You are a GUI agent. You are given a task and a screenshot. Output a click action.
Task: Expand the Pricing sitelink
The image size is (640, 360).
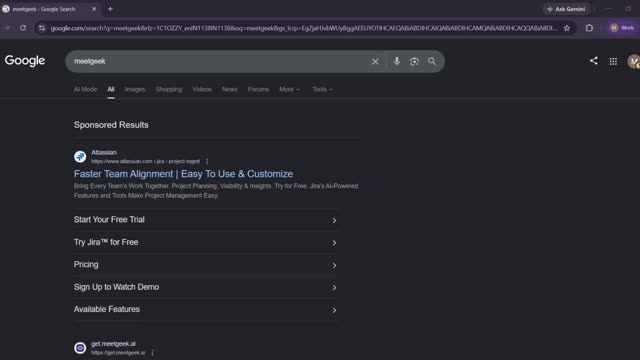tap(205, 265)
